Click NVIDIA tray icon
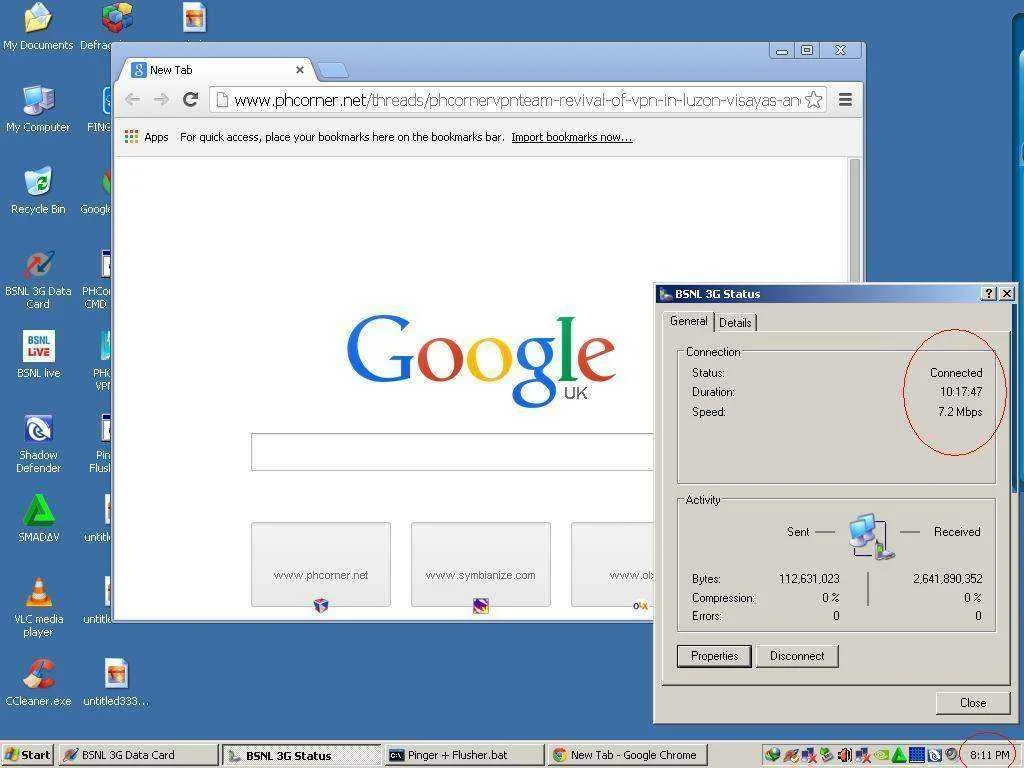 pyautogui.click(x=881, y=755)
